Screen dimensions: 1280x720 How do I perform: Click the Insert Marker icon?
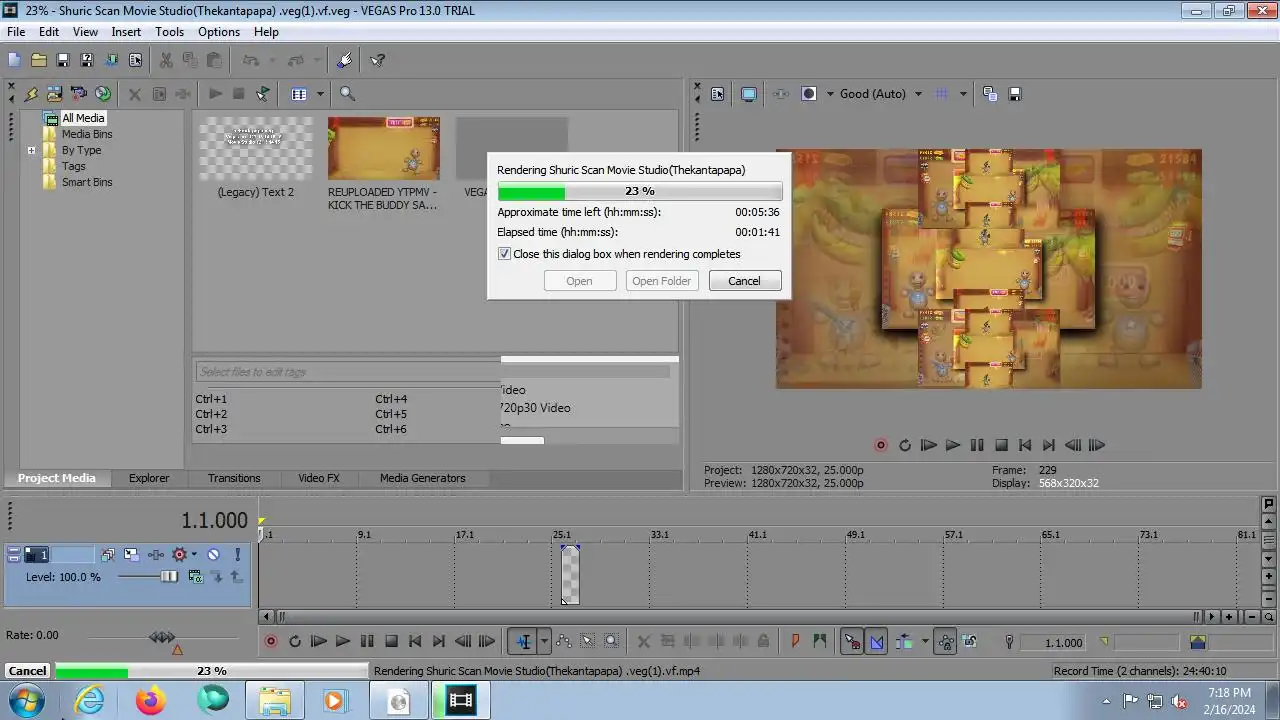[796, 642]
